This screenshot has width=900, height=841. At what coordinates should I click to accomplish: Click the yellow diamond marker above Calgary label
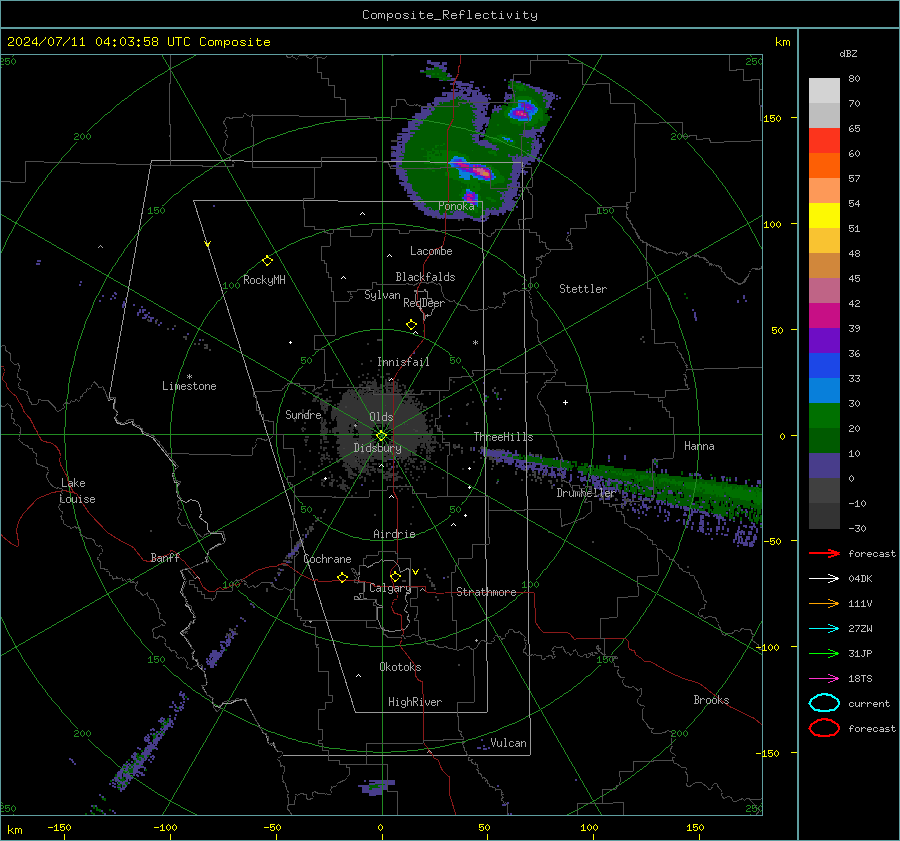click(395, 576)
